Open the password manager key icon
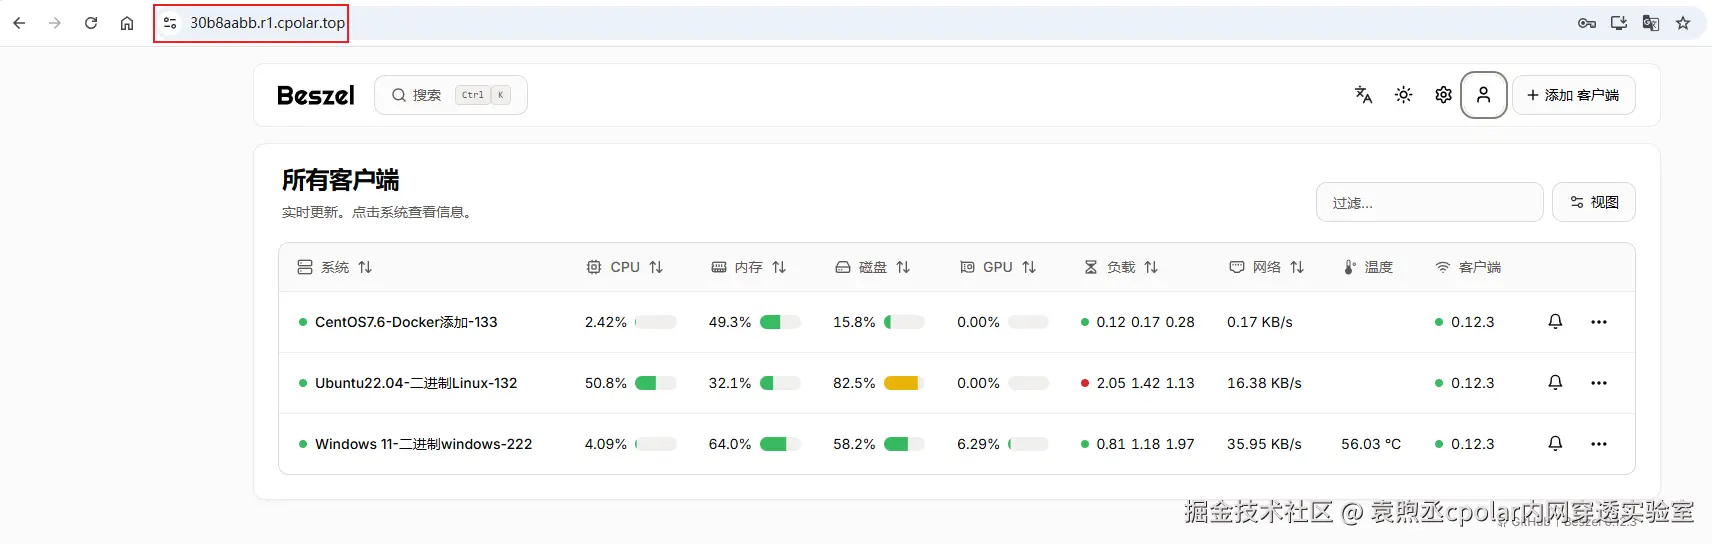The height and width of the screenshot is (544, 1712). tap(1587, 23)
